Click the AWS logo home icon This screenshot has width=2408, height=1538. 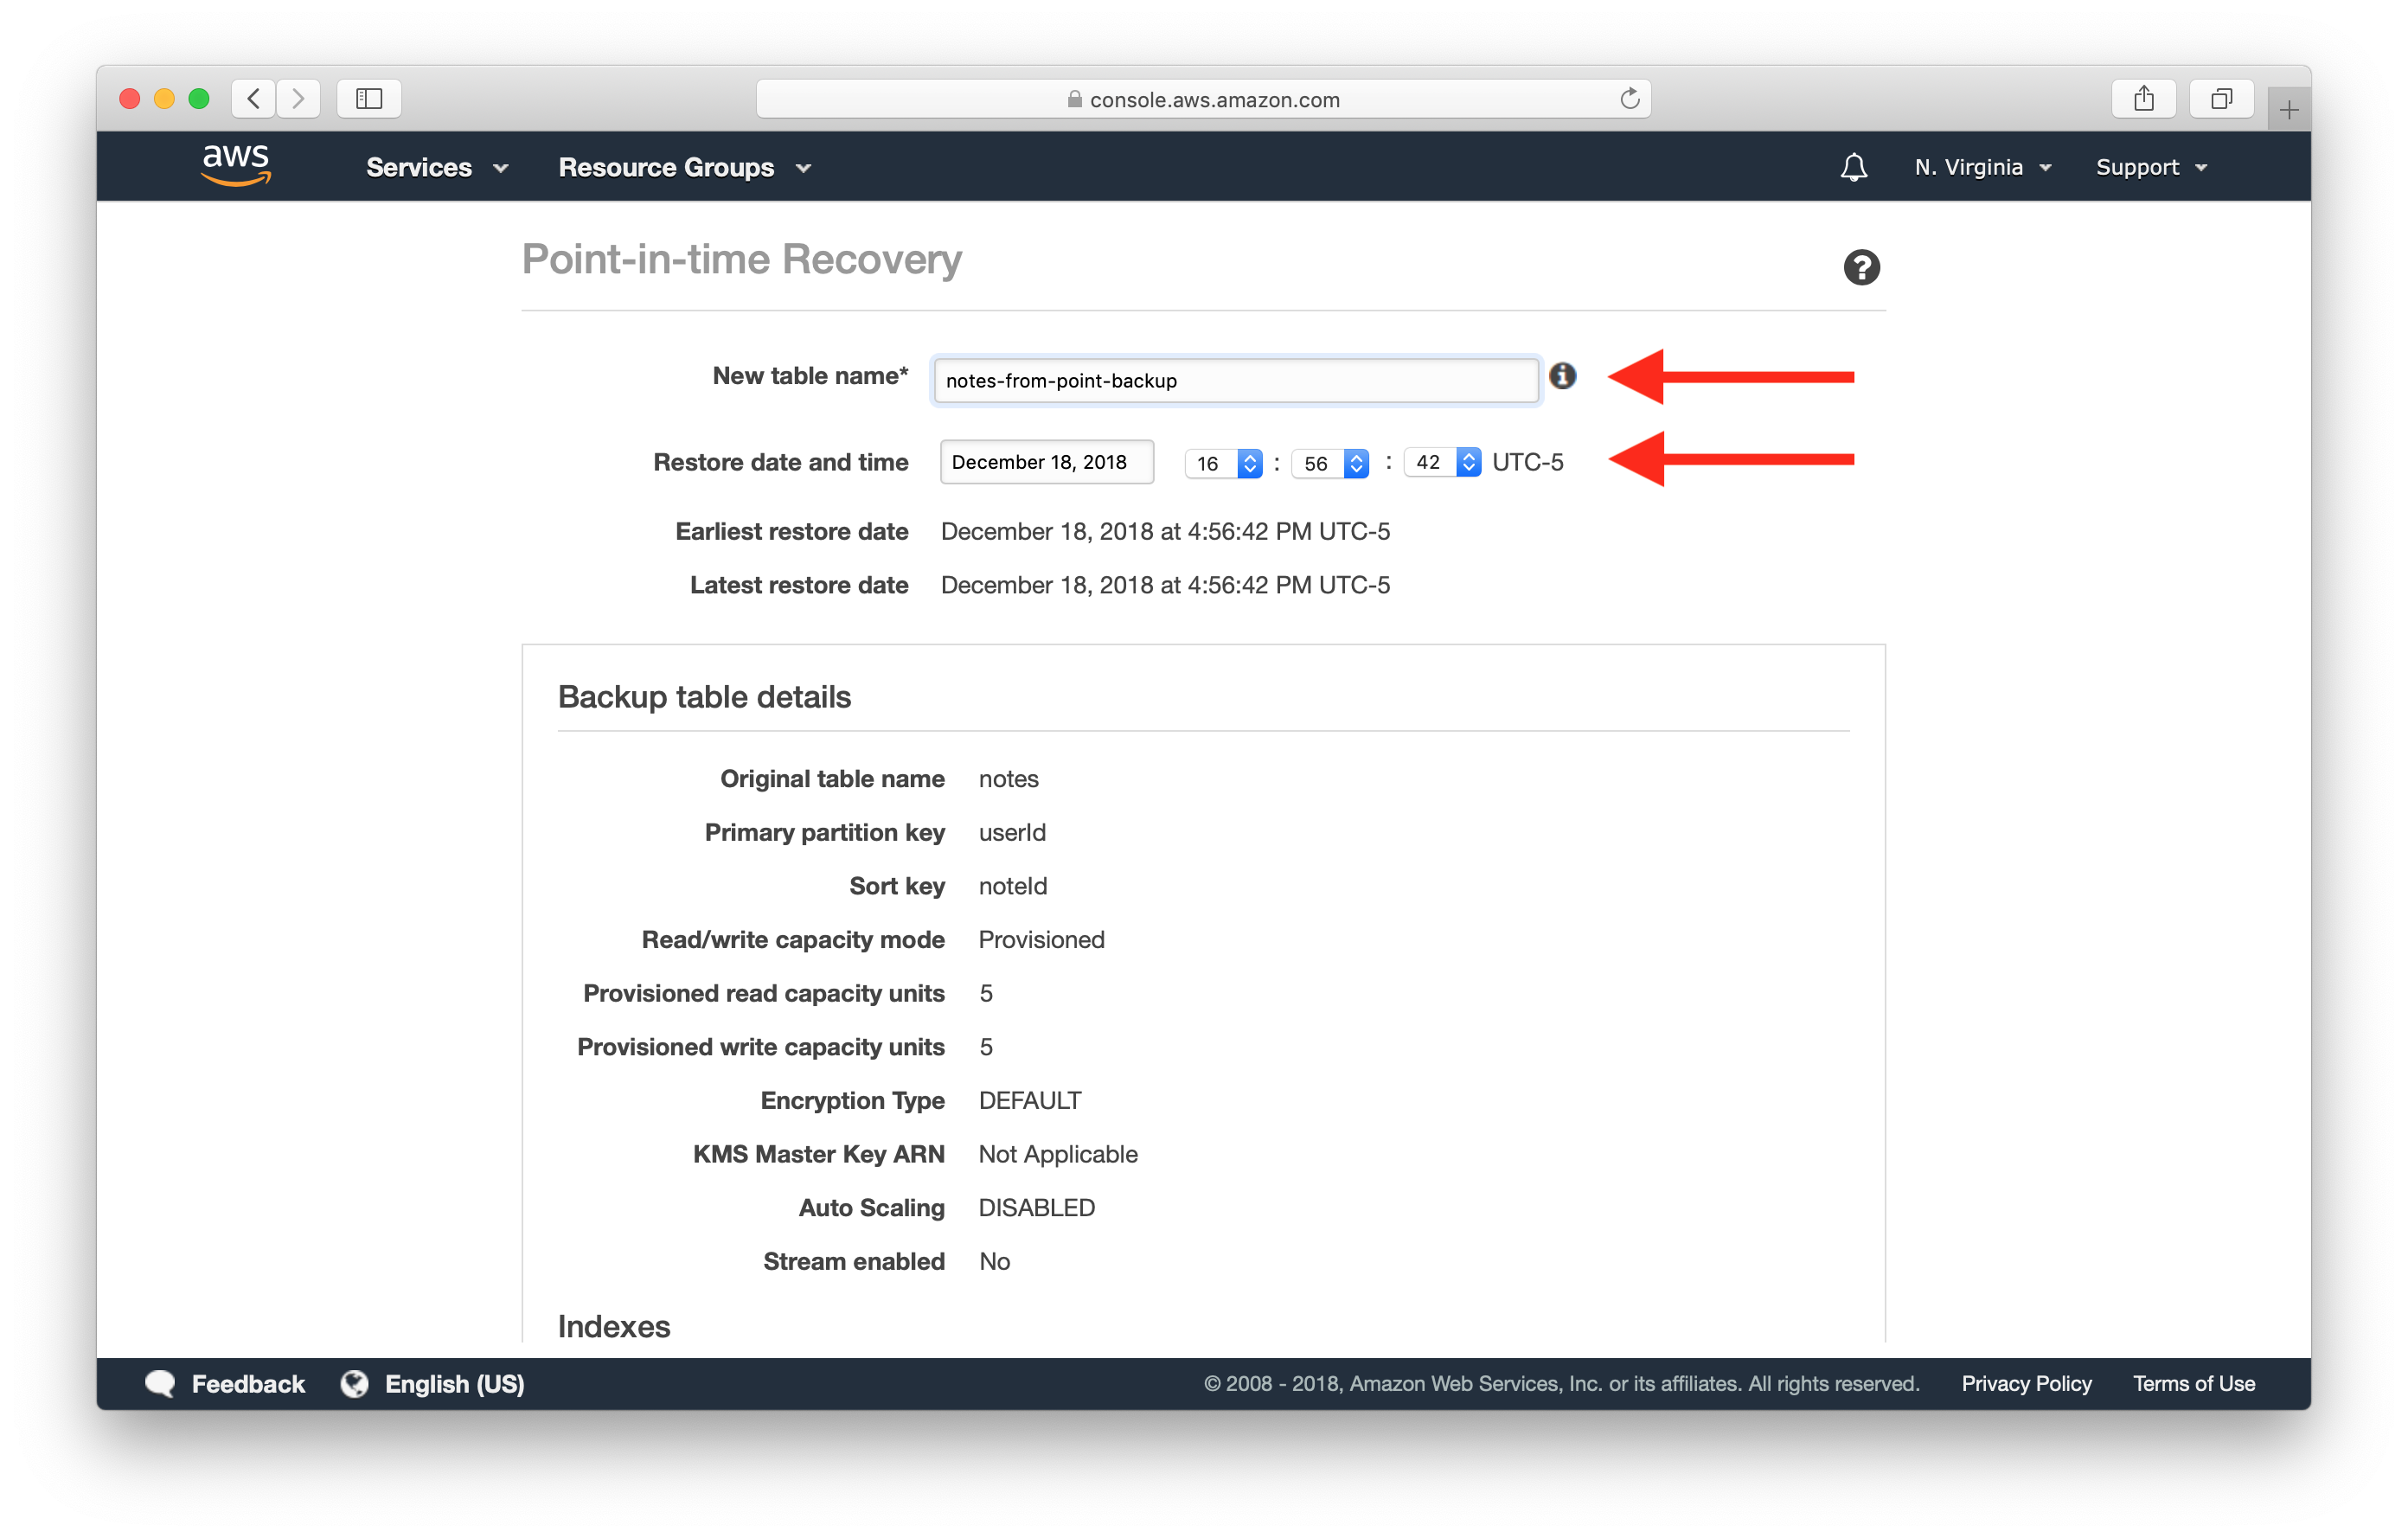(x=236, y=165)
